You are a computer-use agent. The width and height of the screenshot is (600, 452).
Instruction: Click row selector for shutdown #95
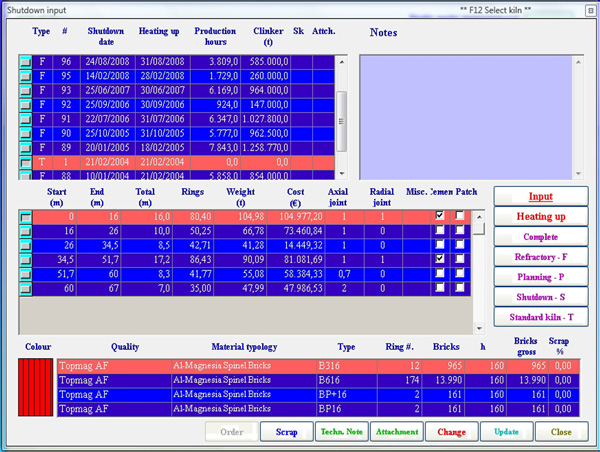pos(26,76)
